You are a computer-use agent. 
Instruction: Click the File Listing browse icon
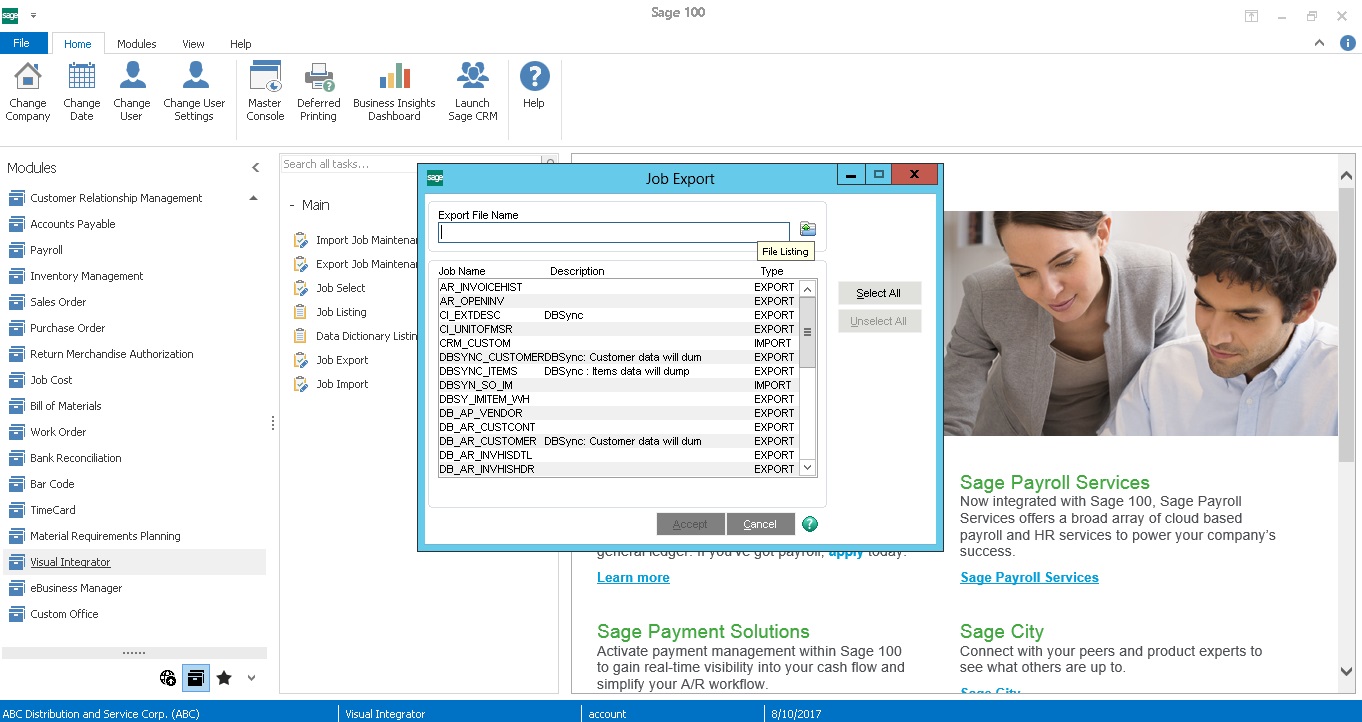808,230
